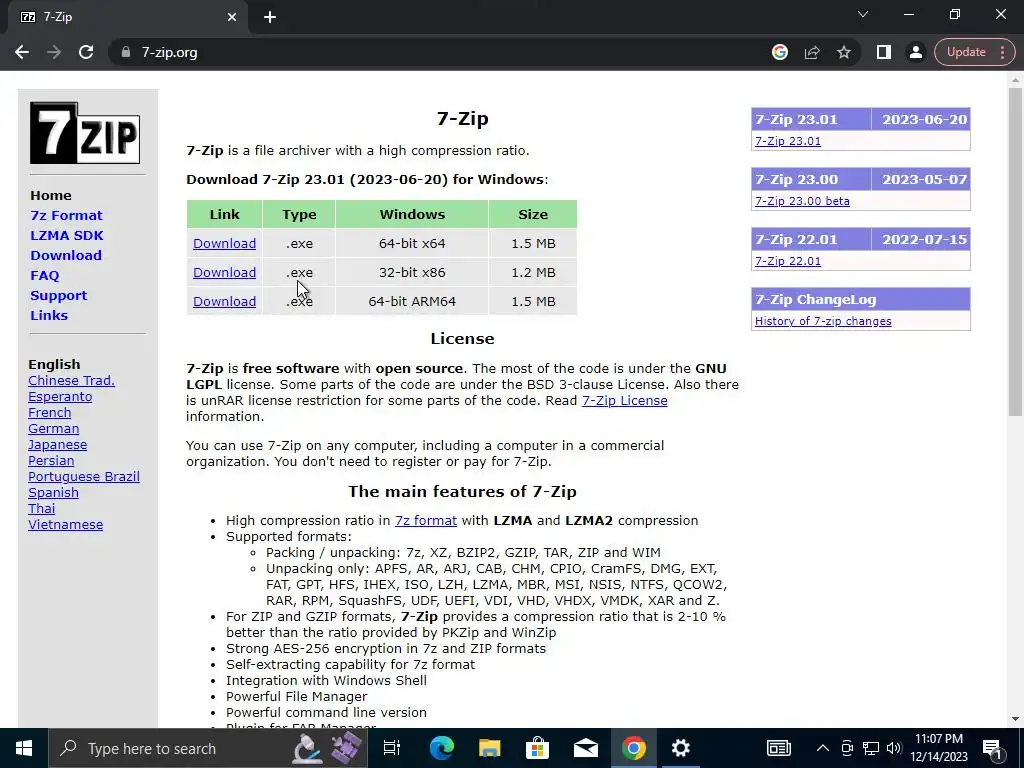Open the FAQ page
Screen dimensions: 1024x768
44,276
